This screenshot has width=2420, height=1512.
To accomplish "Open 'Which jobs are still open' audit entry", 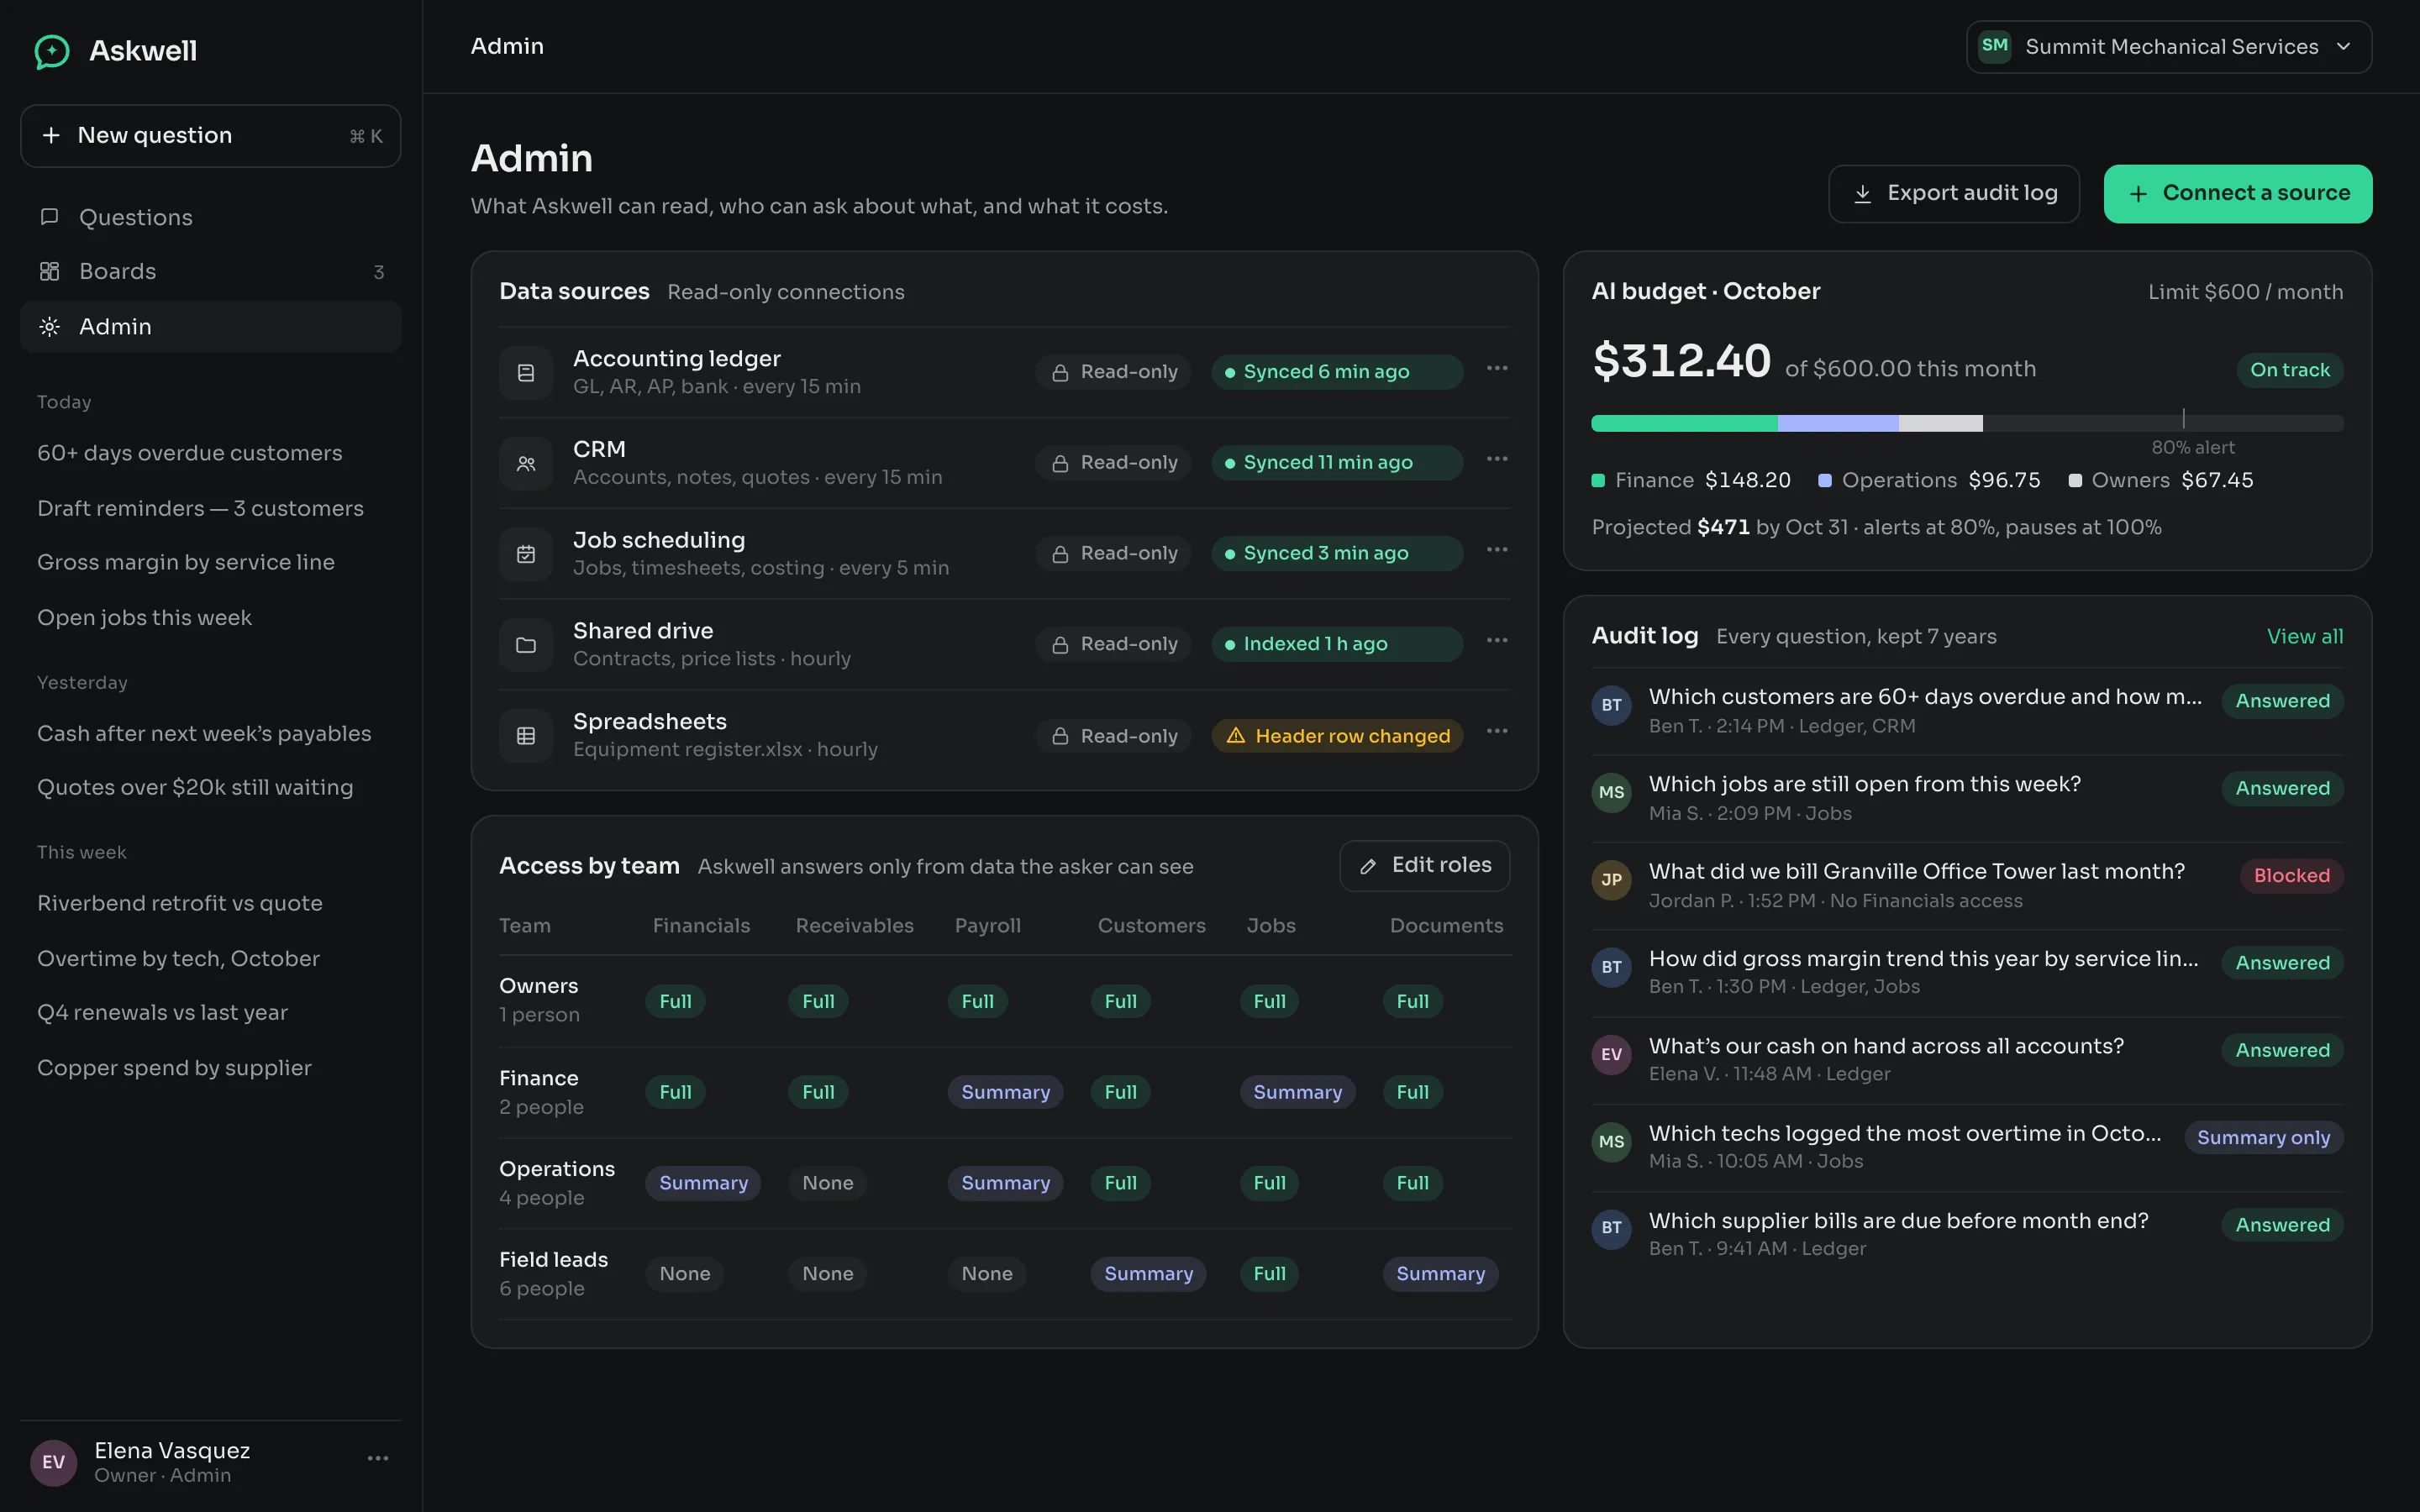I will (x=1968, y=798).
